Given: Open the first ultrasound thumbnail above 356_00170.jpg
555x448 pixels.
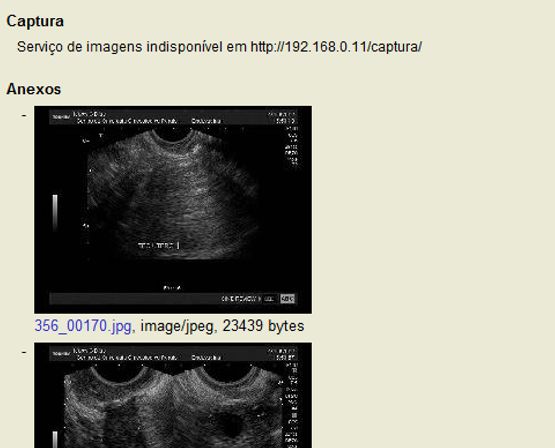Looking at the screenshot, I should click(173, 209).
